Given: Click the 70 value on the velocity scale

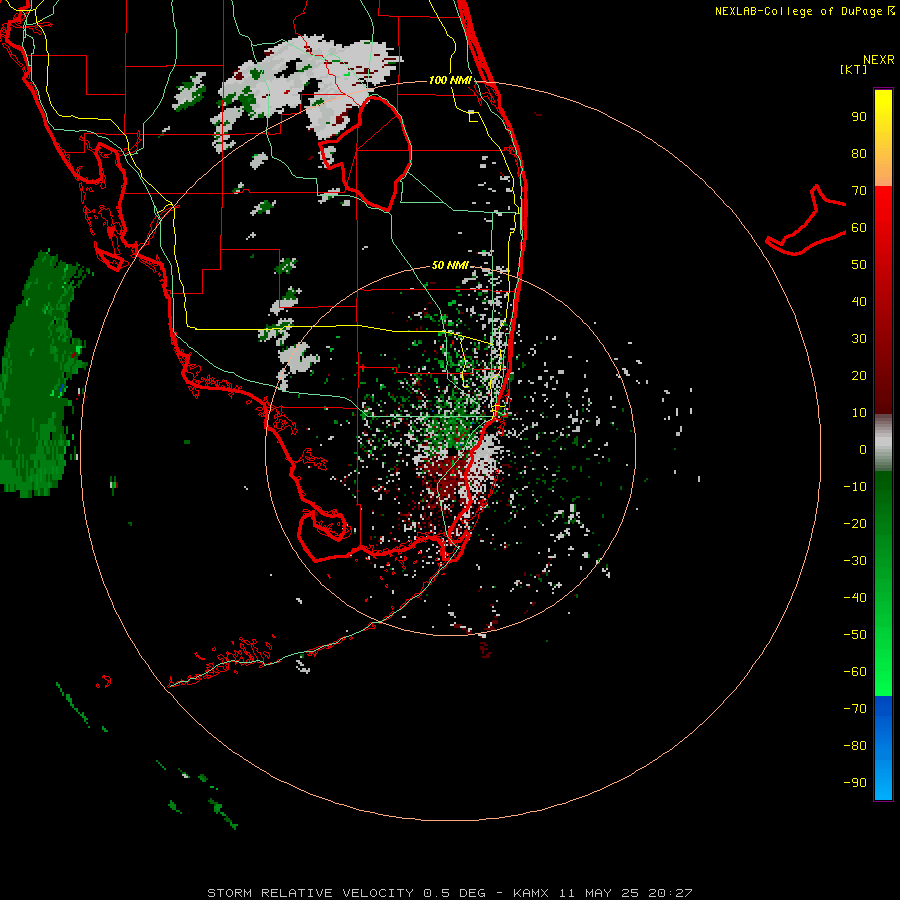Looking at the screenshot, I should point(859,191).
